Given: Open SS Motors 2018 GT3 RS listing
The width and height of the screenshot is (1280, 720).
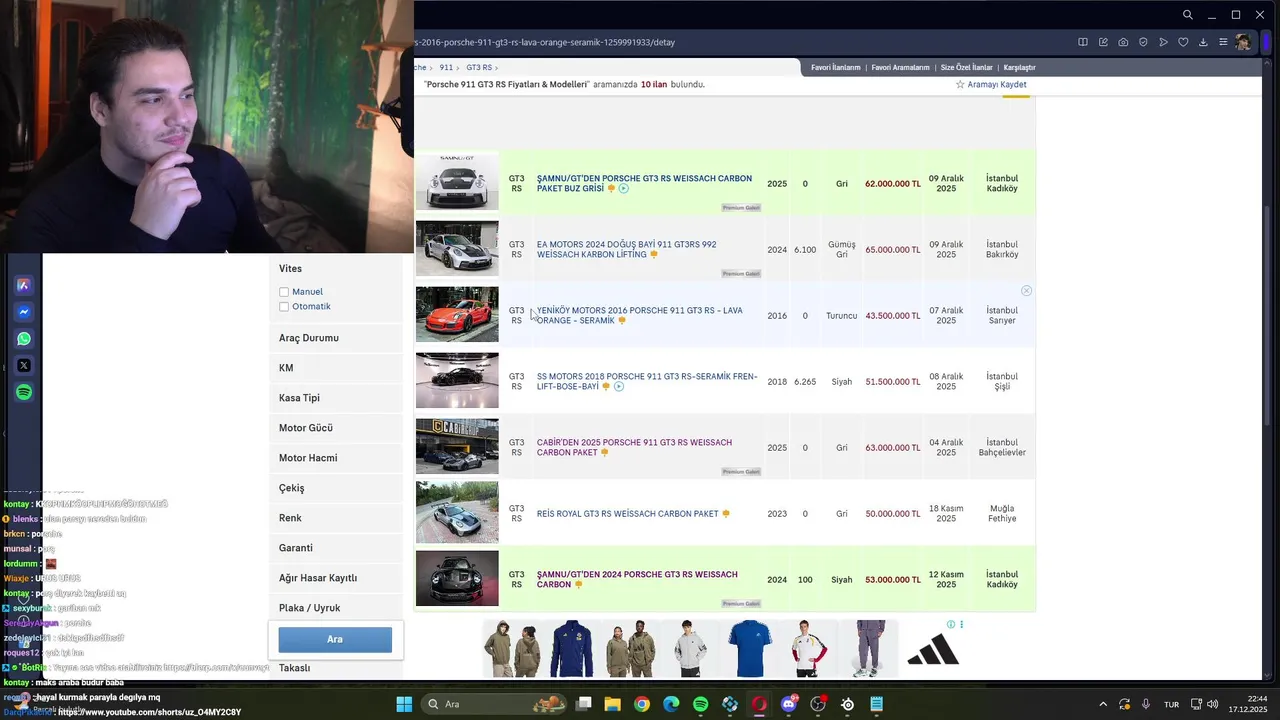Looking at the screenshot, I should (x=646, y=381).
